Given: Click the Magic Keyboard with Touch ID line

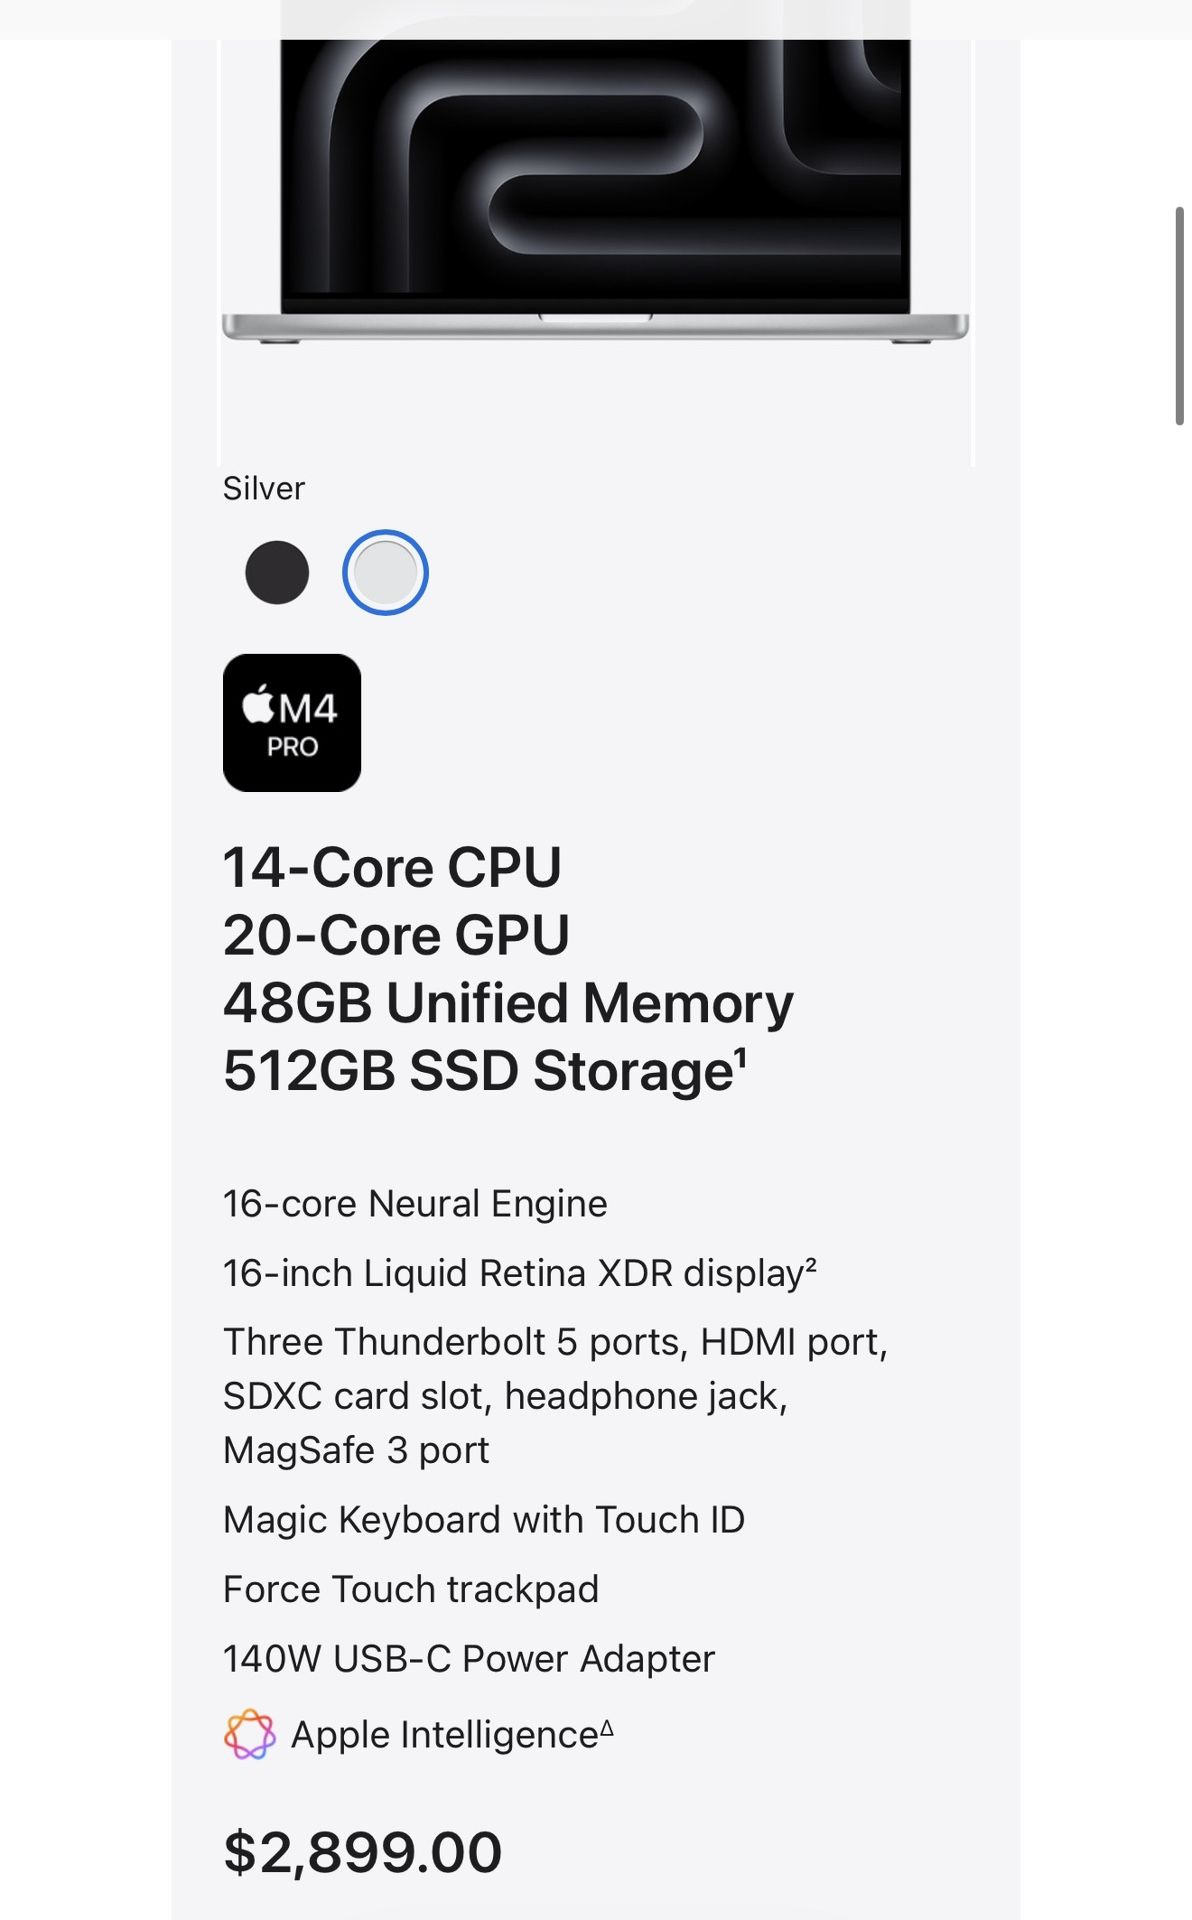Looking at the screenshot, I should point(484,1520).
